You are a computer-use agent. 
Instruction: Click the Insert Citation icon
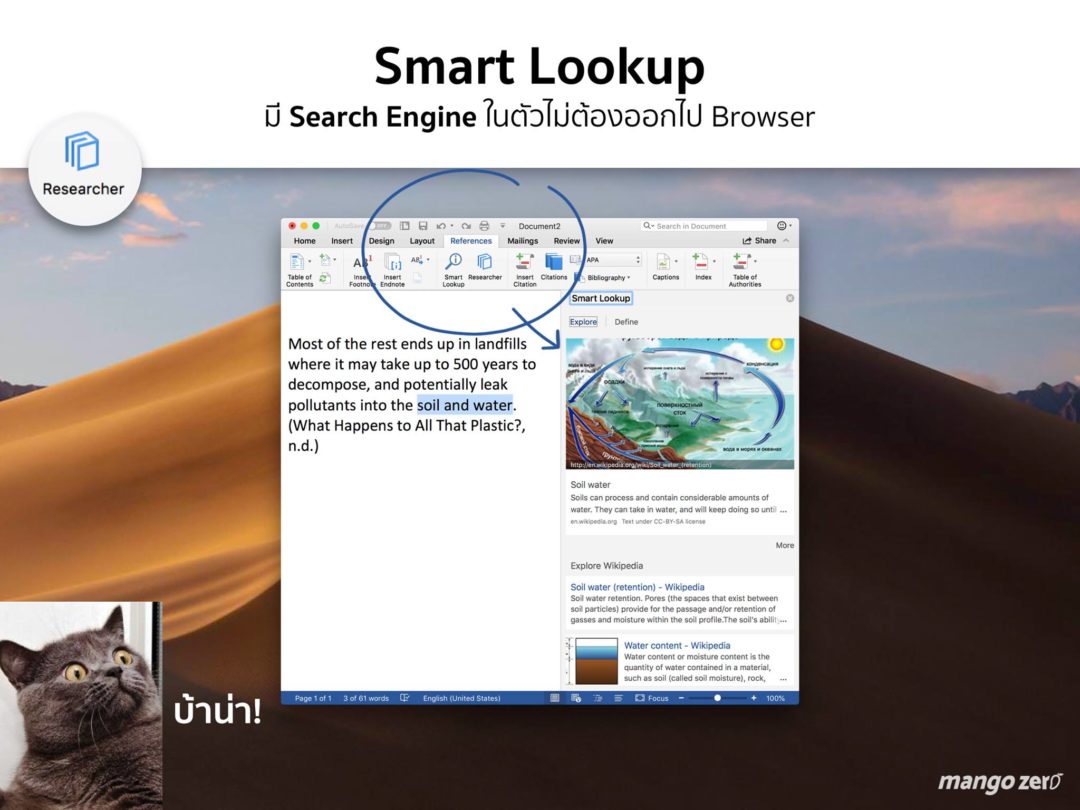524,263
